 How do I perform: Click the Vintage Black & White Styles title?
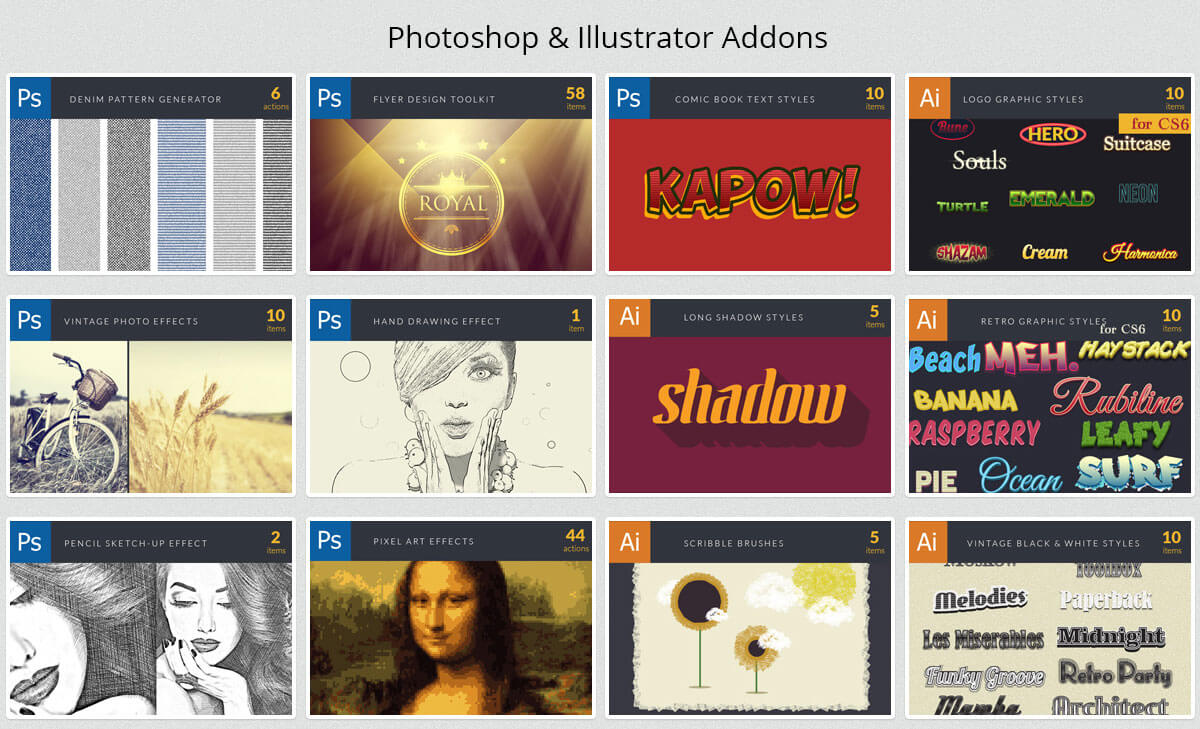click(x=1053, y=543)
